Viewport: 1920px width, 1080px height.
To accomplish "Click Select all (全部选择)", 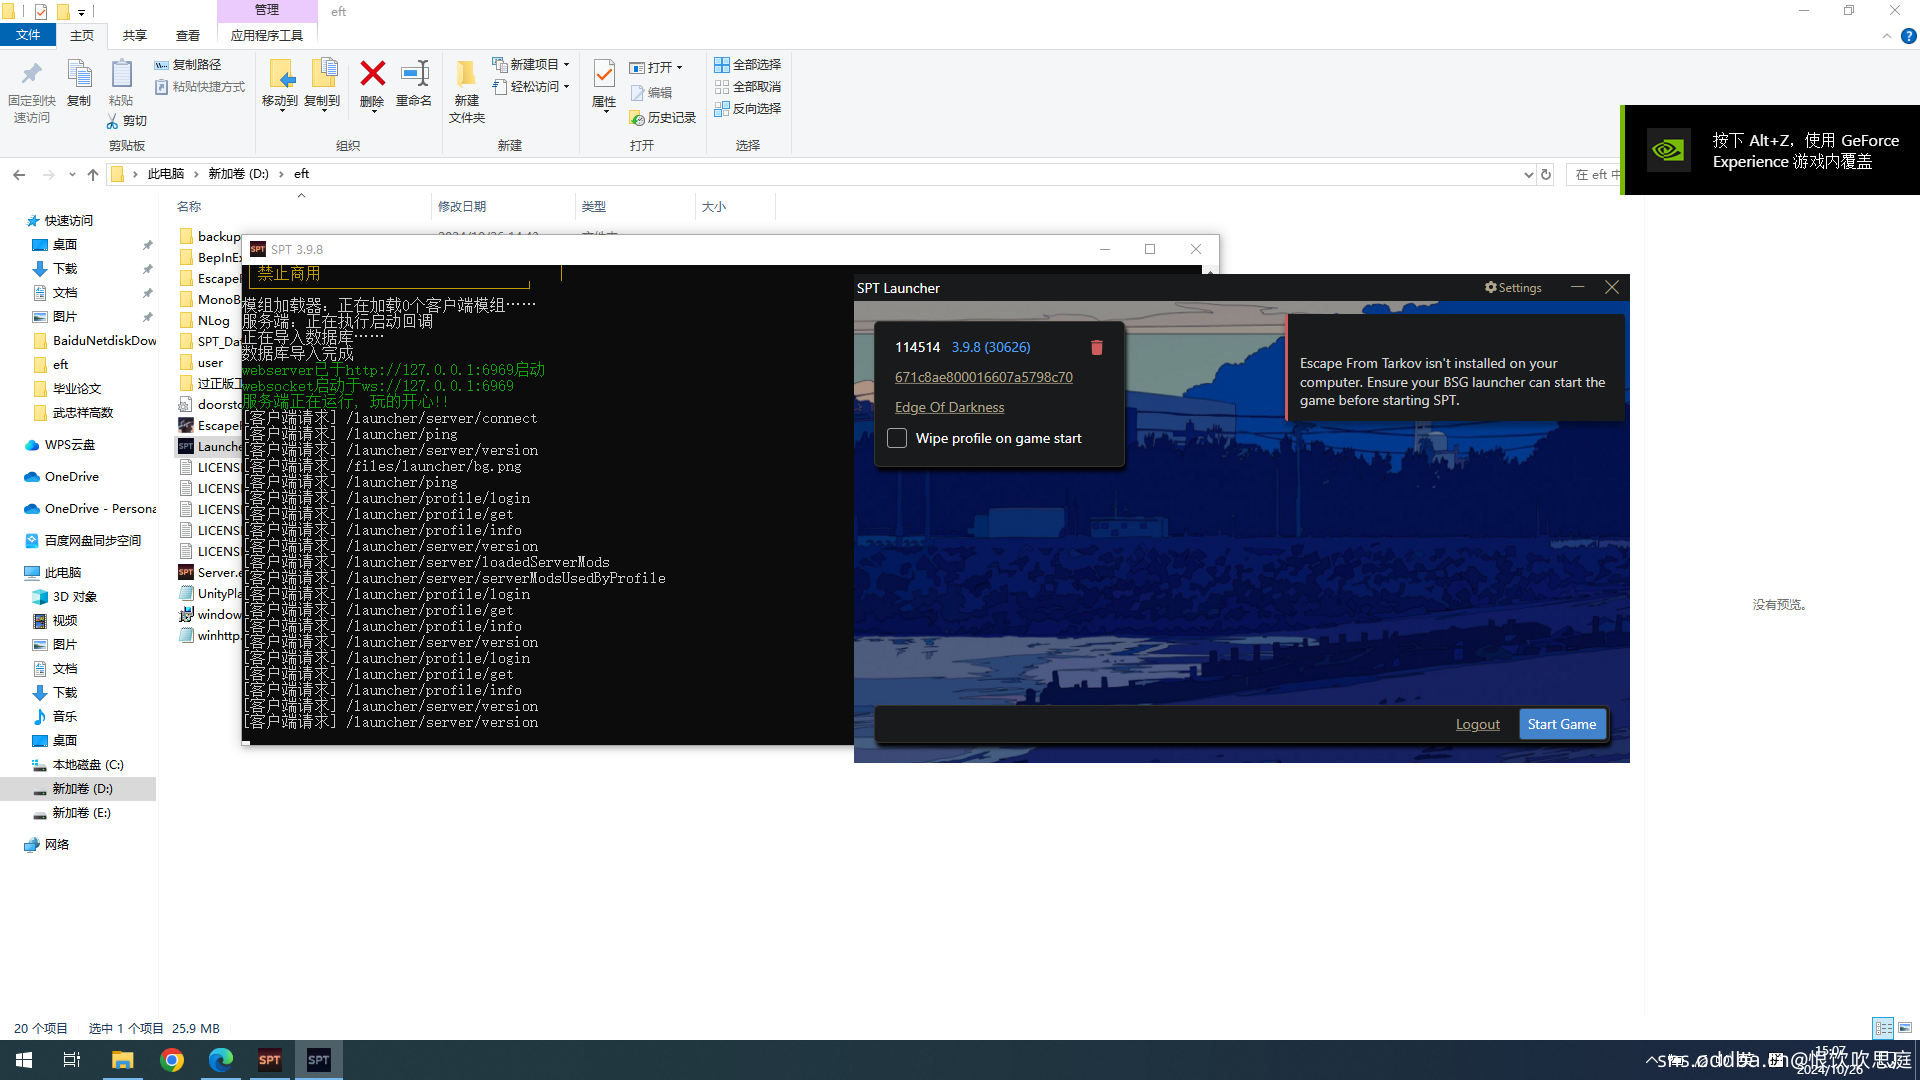I will [748, 65].
